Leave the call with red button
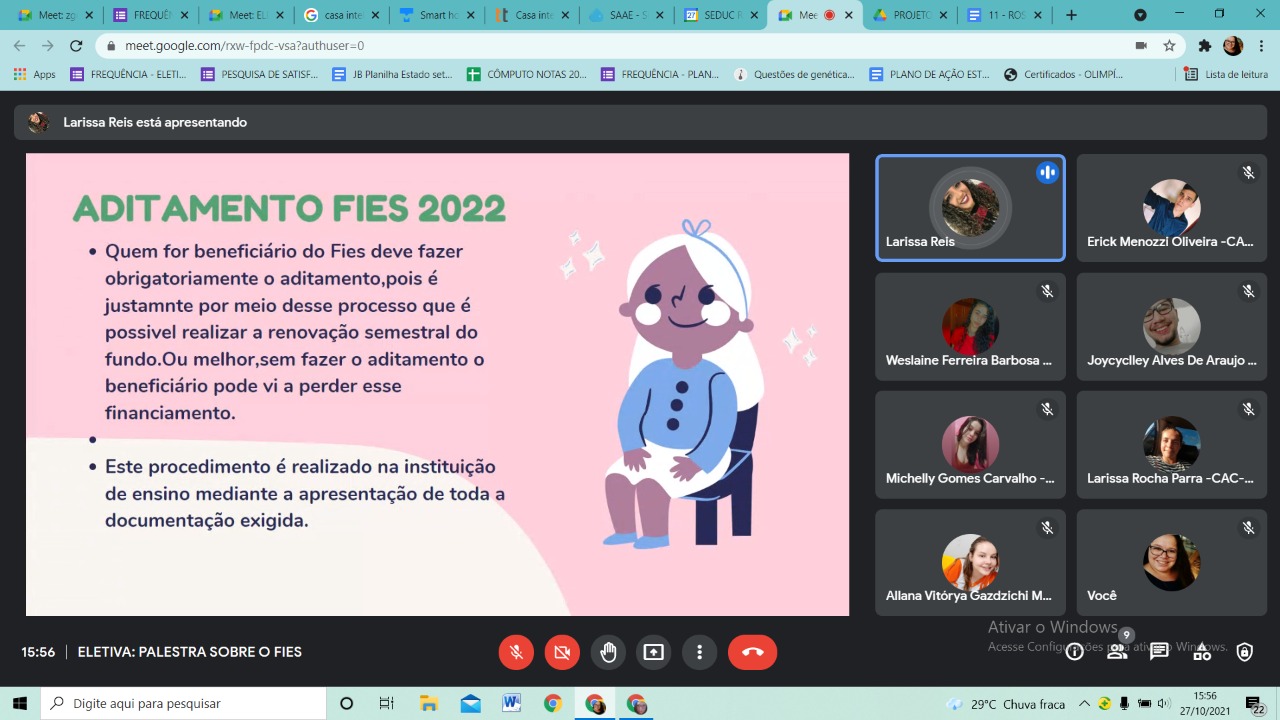1280x720 pixels. [752, 652]
